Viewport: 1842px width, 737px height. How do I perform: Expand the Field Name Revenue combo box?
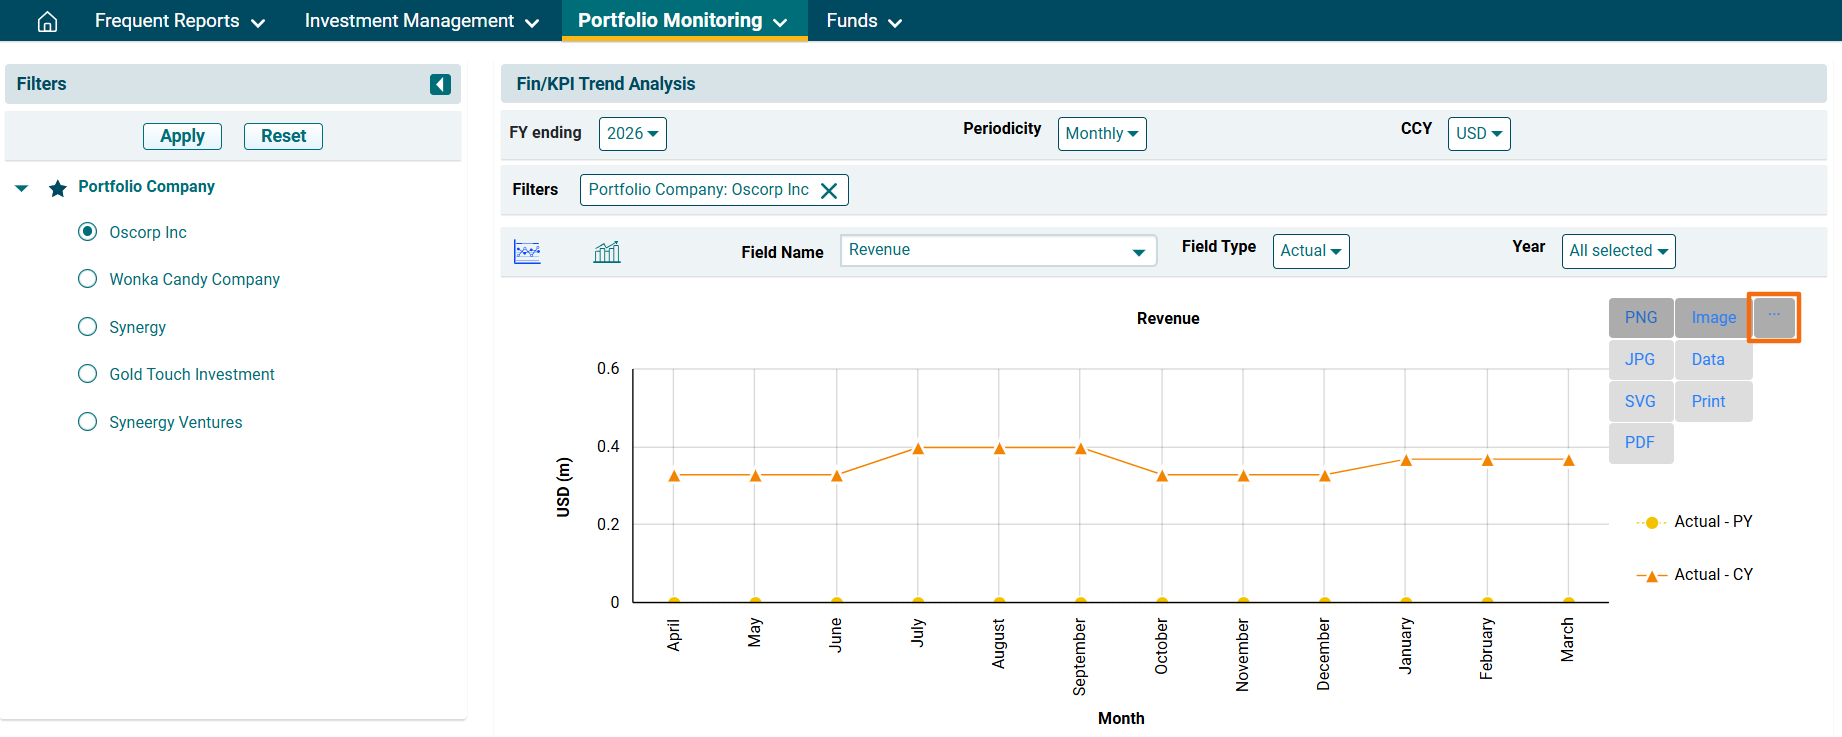coord(1138,252)
